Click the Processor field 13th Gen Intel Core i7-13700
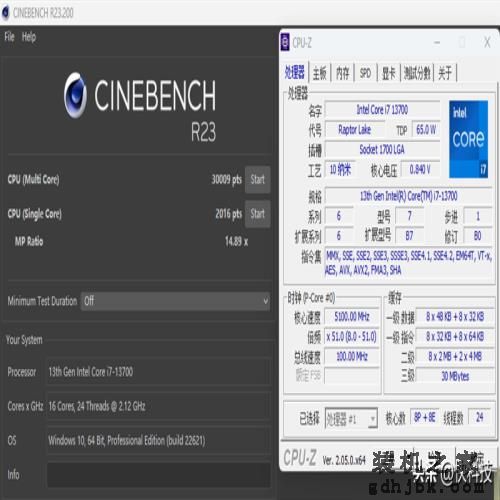Image resolution: width=500 pixels, height=500 pixels. point(159,371)
